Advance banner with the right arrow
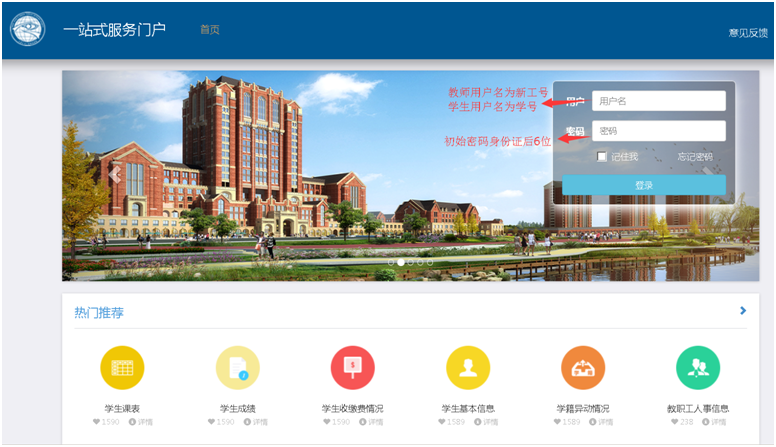The width and height of the screenshot is (776, 447). tap(709, 174)
